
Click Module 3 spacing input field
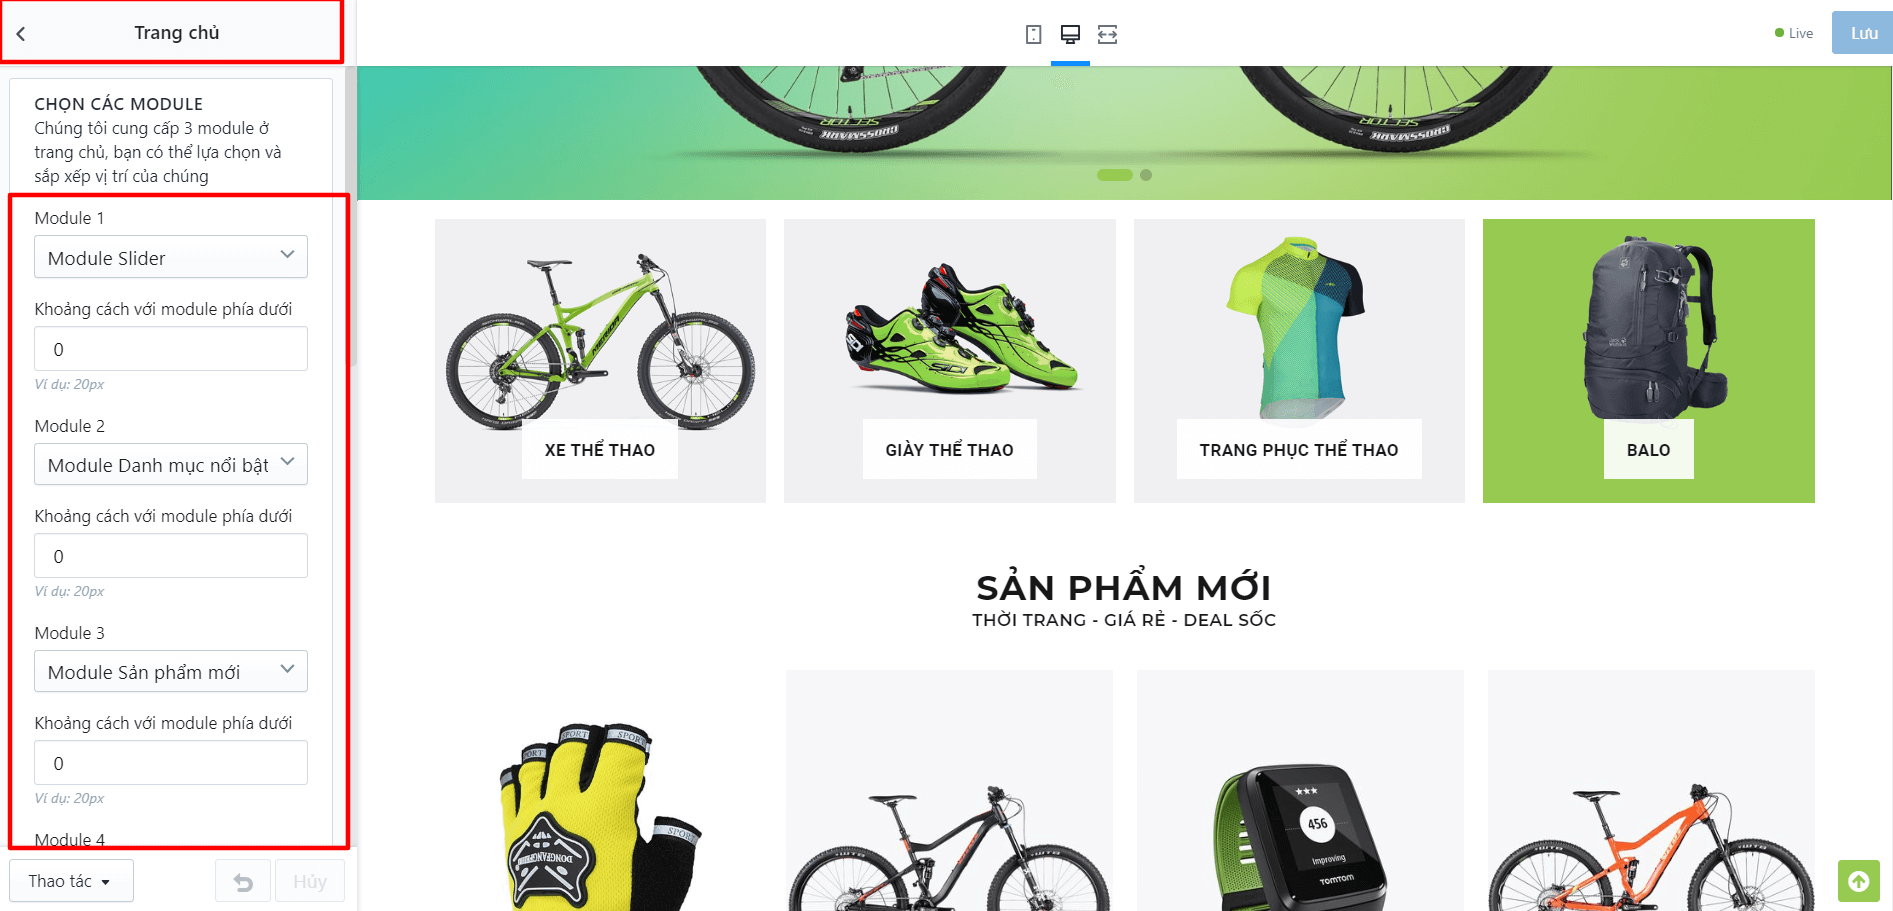(x=171, y=763)
